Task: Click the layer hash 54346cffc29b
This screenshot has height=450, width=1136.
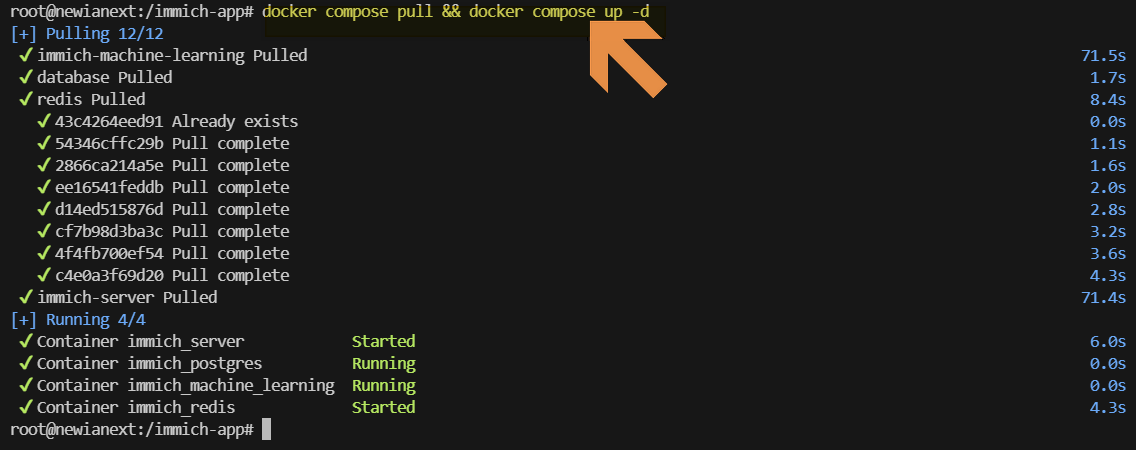Action: point(109,143)
